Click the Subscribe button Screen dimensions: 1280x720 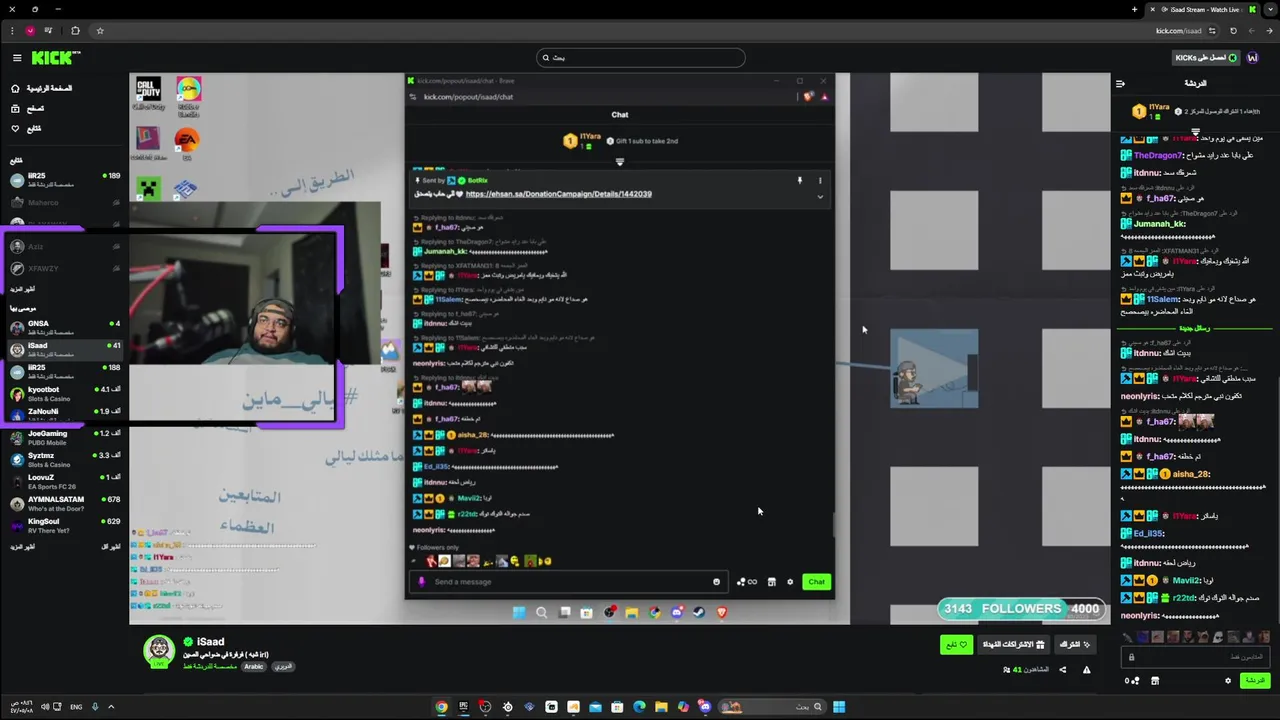[x=1075, y=645]
